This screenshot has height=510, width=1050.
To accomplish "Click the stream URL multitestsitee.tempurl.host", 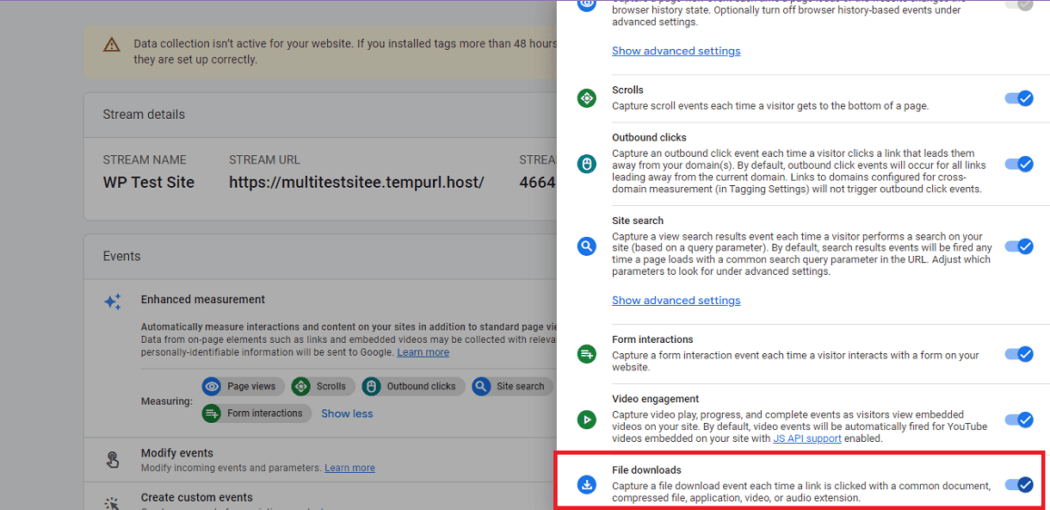I will pyautogui.click(x=356, y=182).
